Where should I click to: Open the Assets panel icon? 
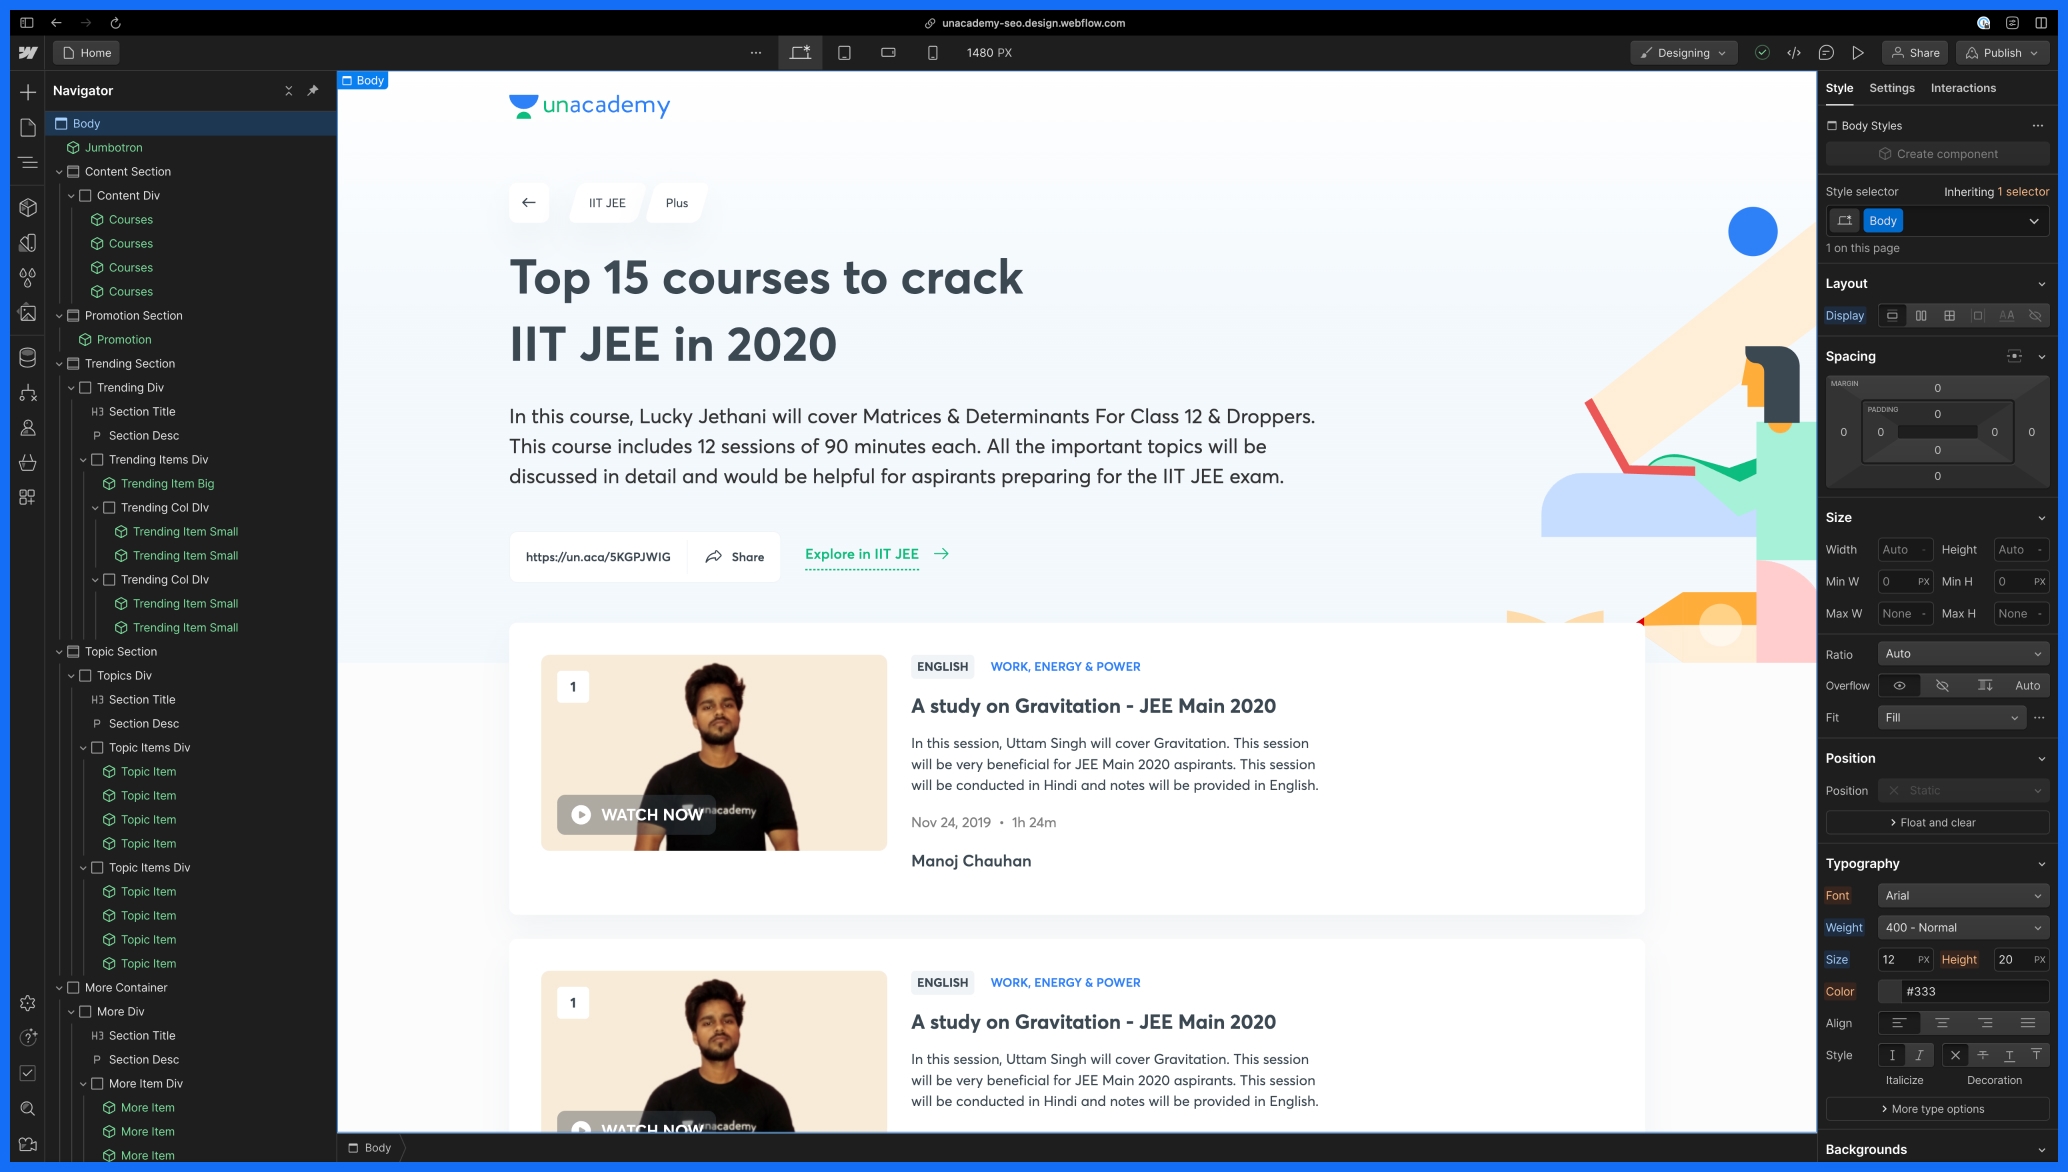[28, 313]
